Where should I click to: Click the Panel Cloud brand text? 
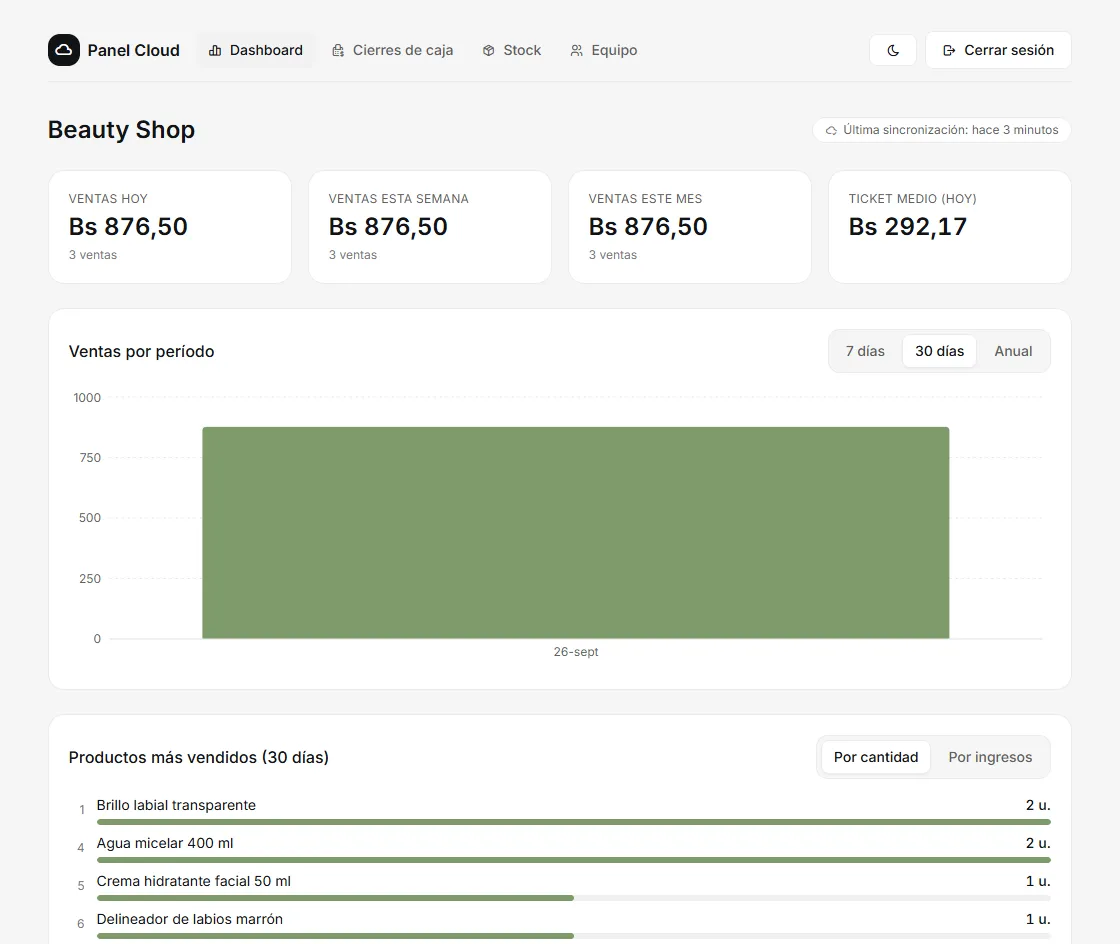134,50
